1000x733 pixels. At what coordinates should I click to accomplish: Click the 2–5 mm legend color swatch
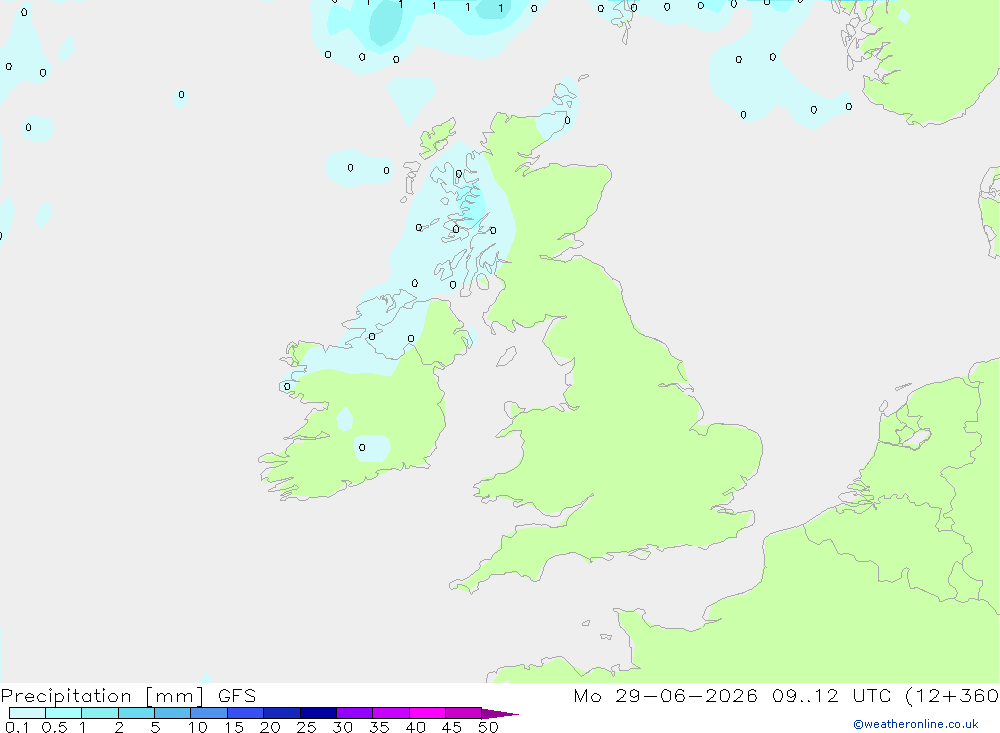tap(136, 713)
